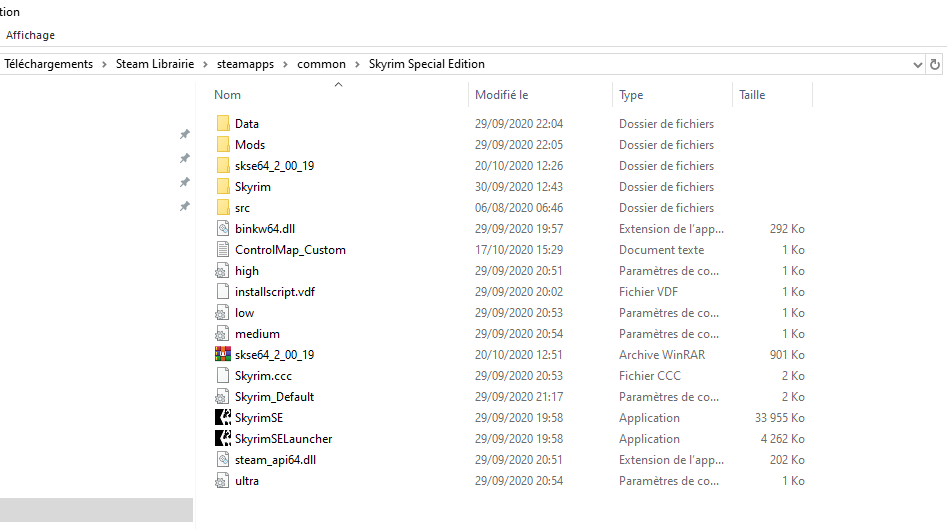947x529 pixels.
Task: Click the Fichier VDF type cell
Action: [x=648, y=292]
